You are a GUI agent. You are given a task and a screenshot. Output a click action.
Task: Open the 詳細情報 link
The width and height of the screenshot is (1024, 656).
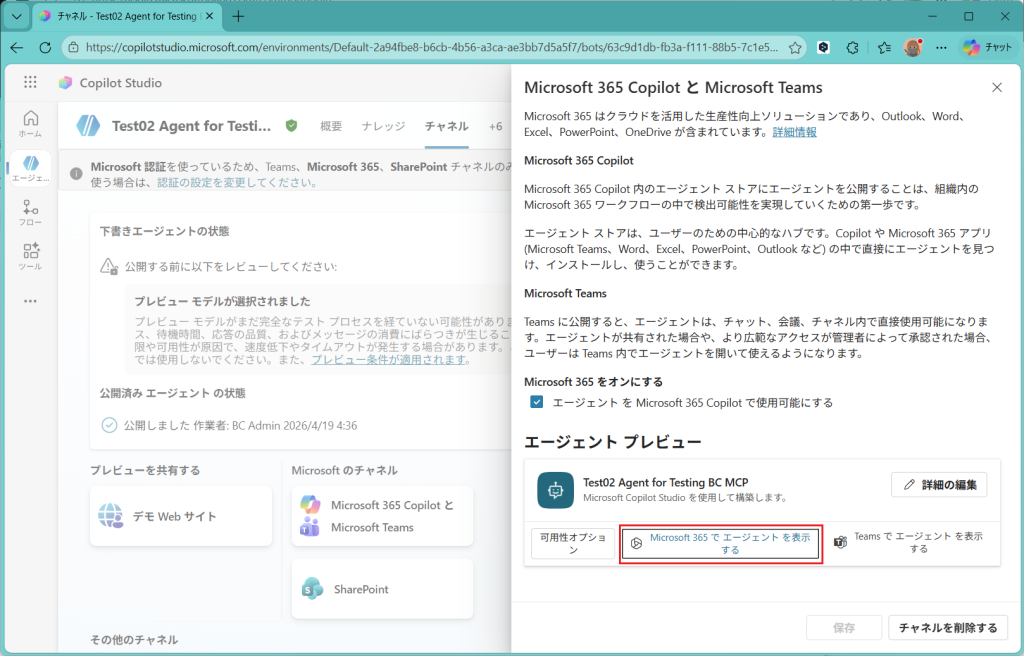click(794, 132)
